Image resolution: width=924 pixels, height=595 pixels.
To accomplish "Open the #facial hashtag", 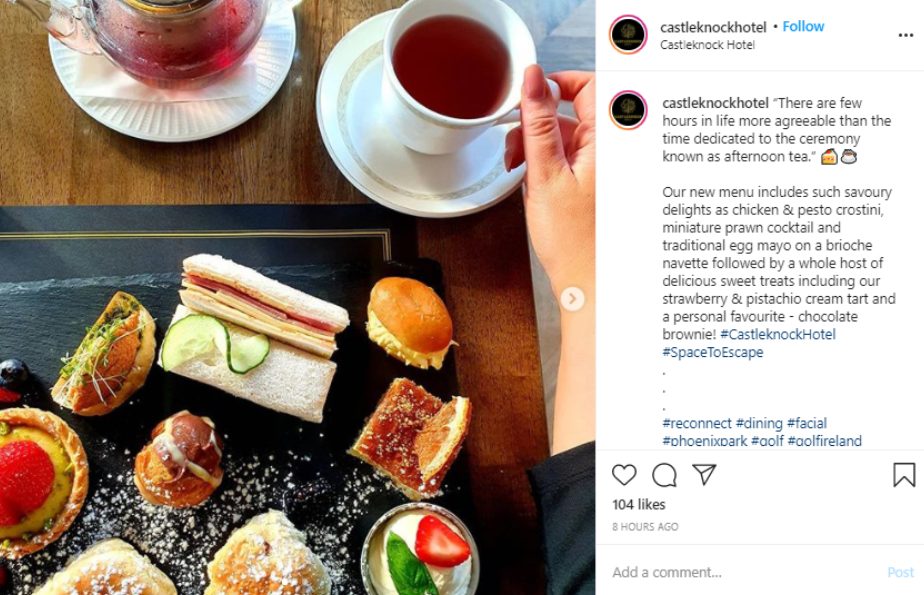I will 807,423.
